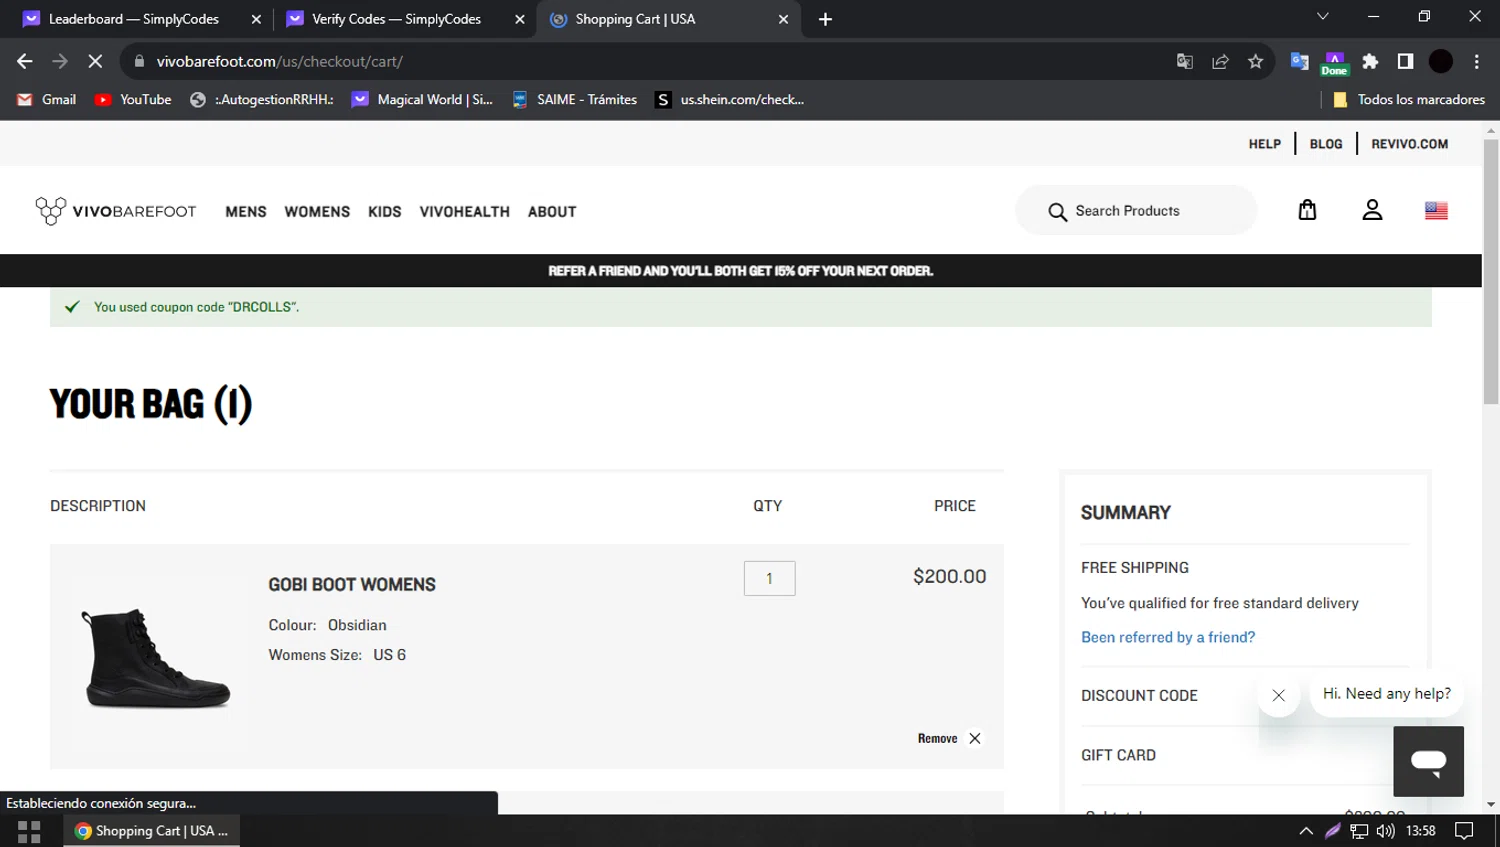Screen dimensions: 1500x847
Task: Open the SAIME - Trámites bookmark
Action: 575,99
